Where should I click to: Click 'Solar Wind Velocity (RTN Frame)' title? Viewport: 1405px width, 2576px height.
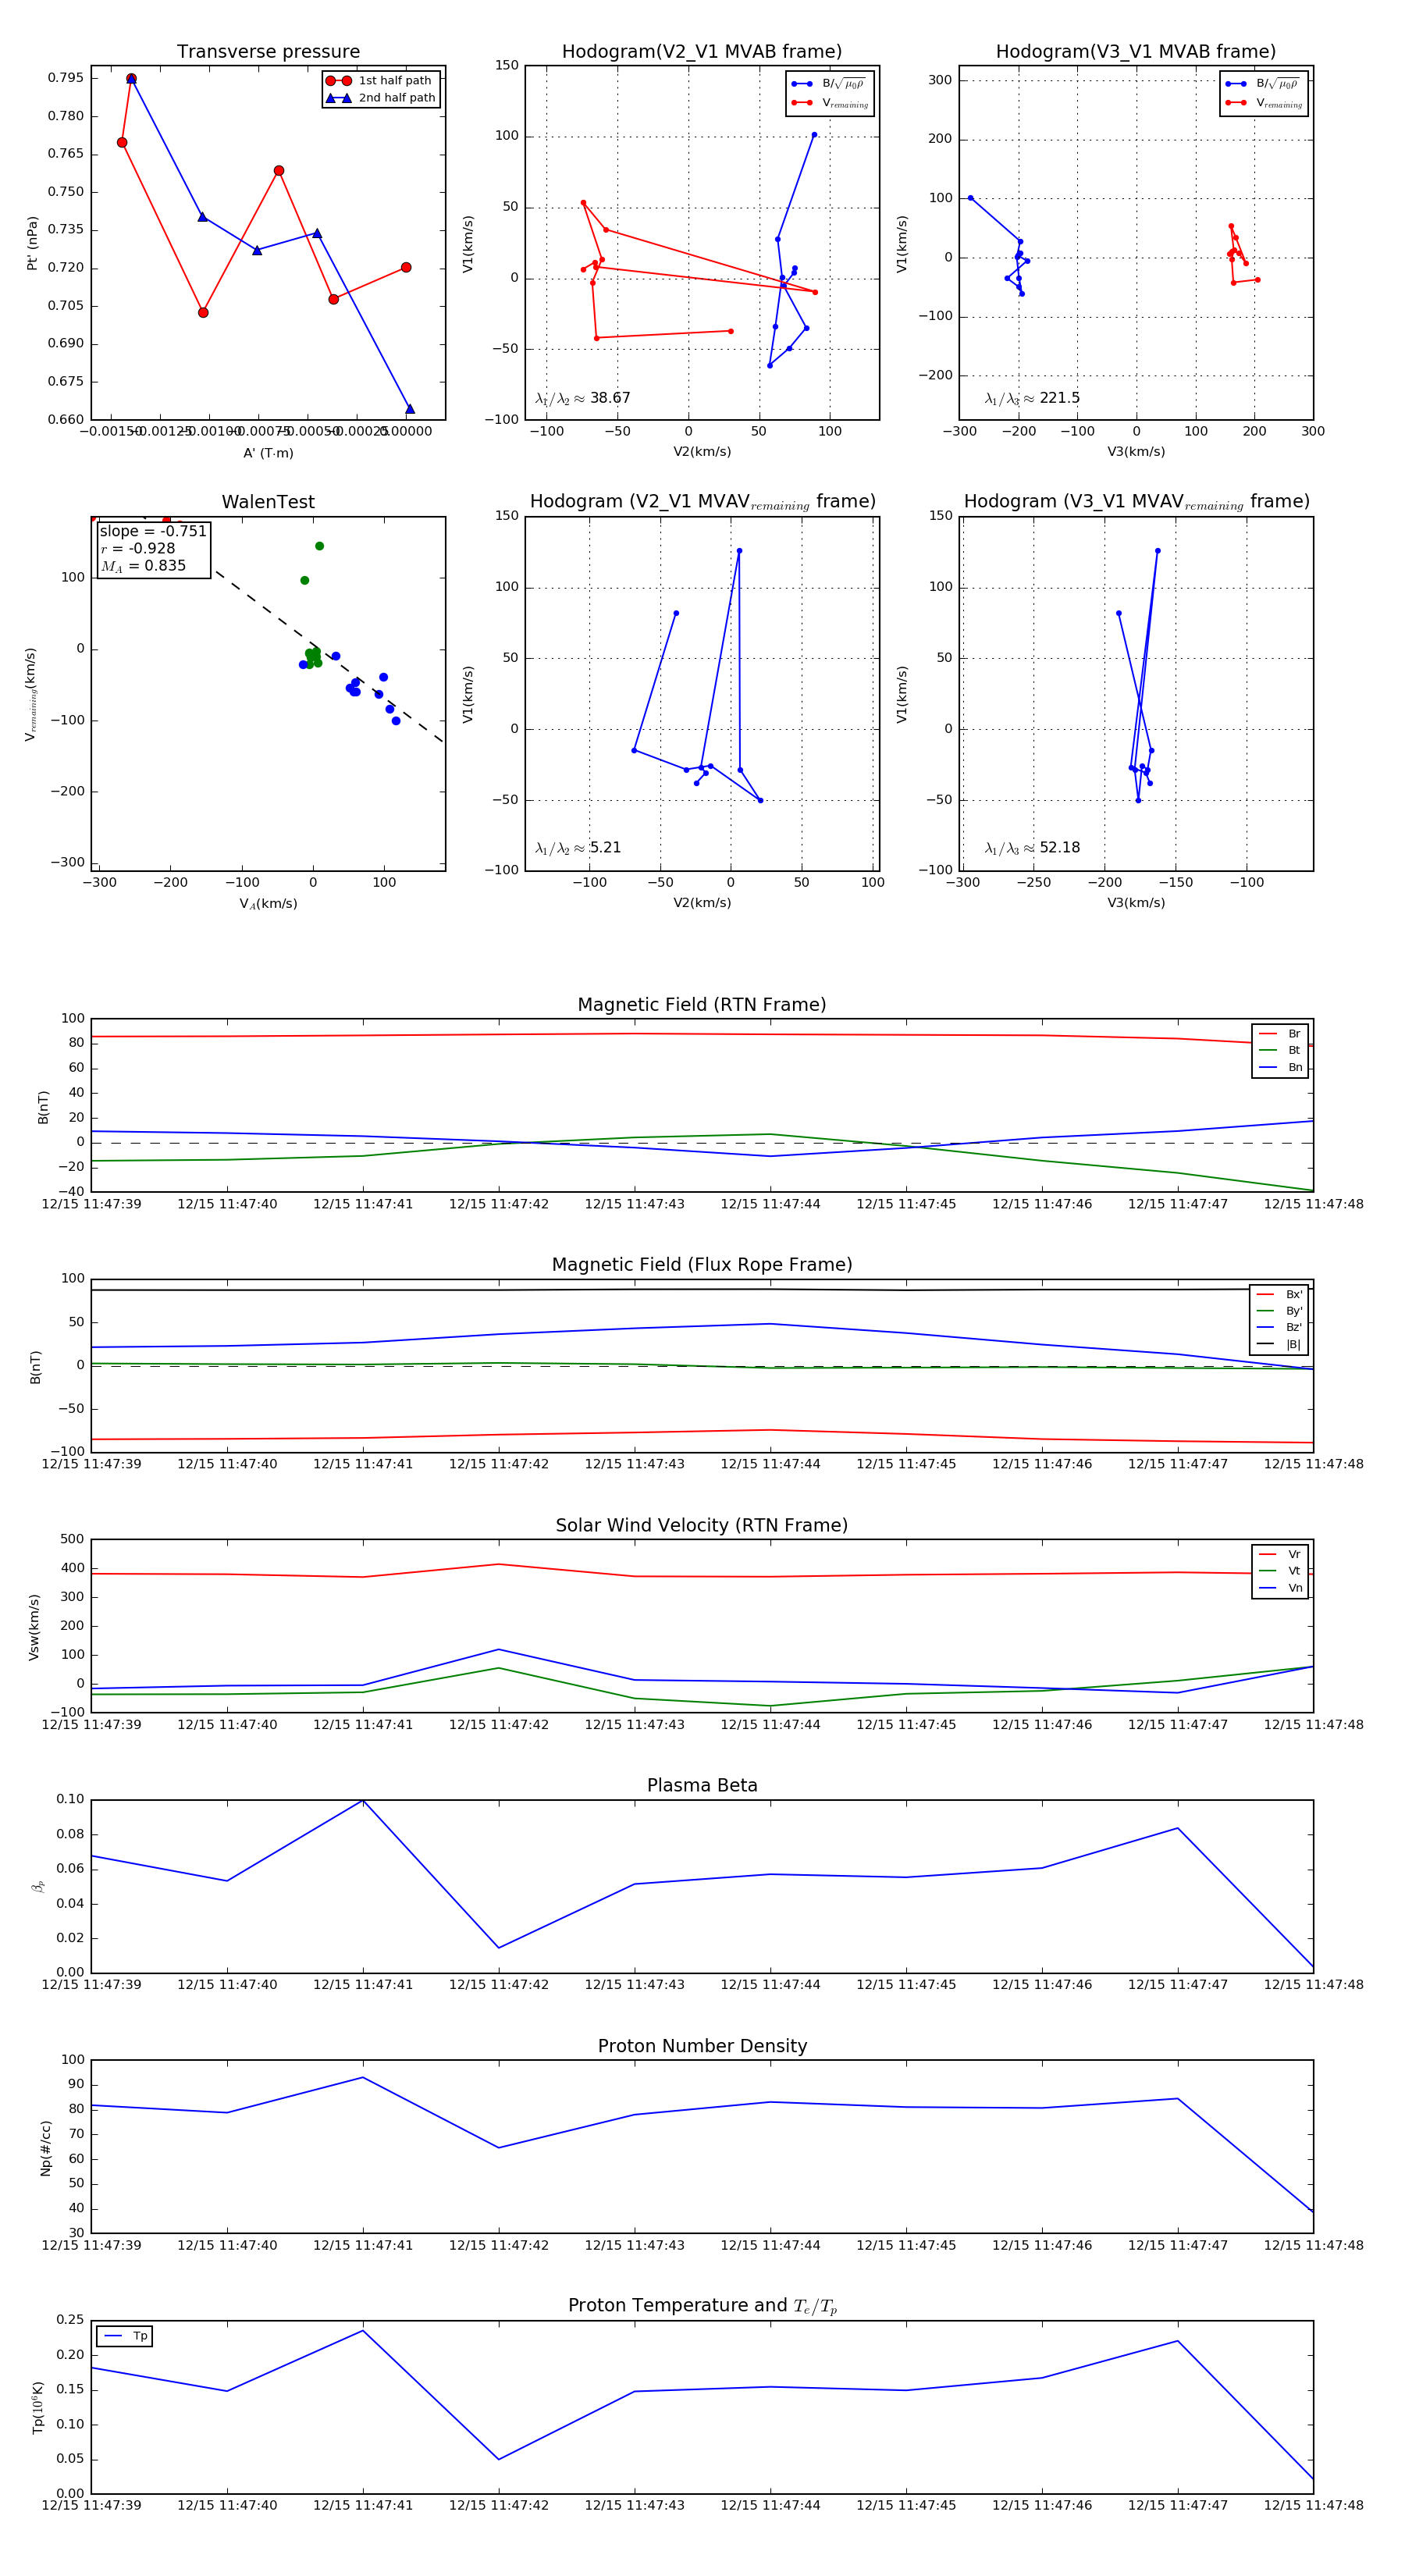pyautogui.click(x=702, y=1525)
